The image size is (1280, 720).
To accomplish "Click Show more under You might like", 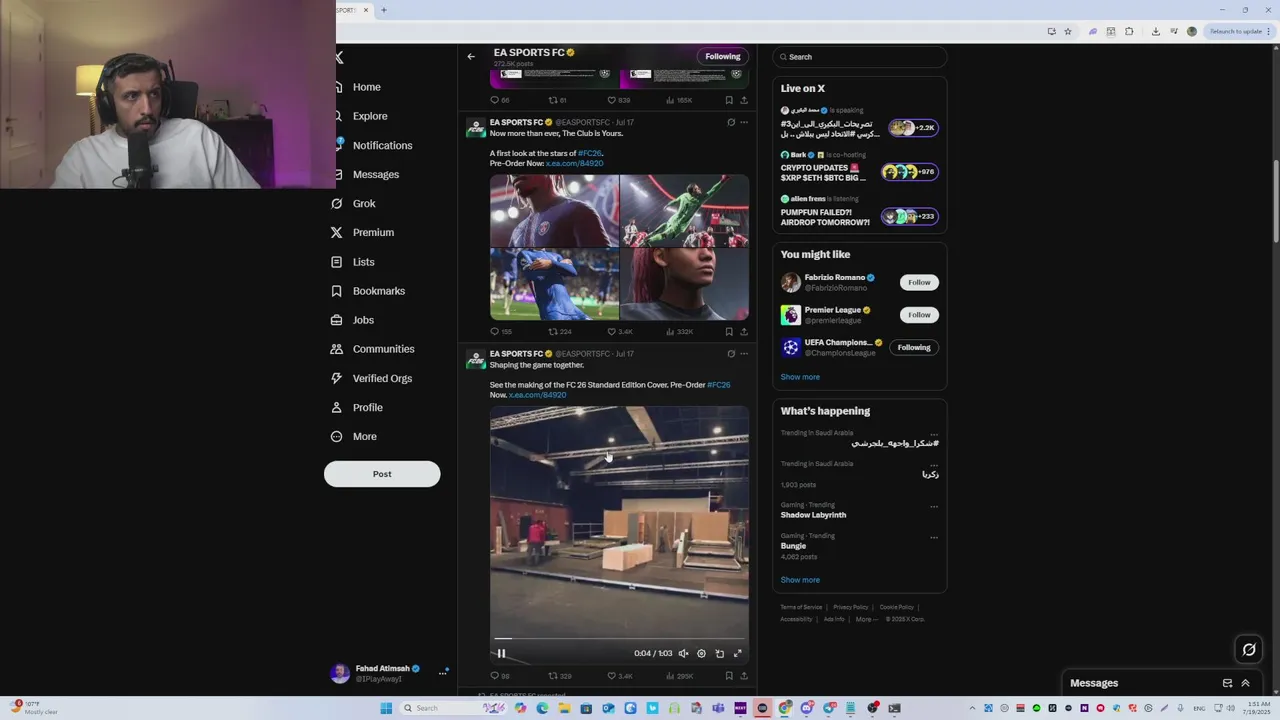I will [800, 377].
